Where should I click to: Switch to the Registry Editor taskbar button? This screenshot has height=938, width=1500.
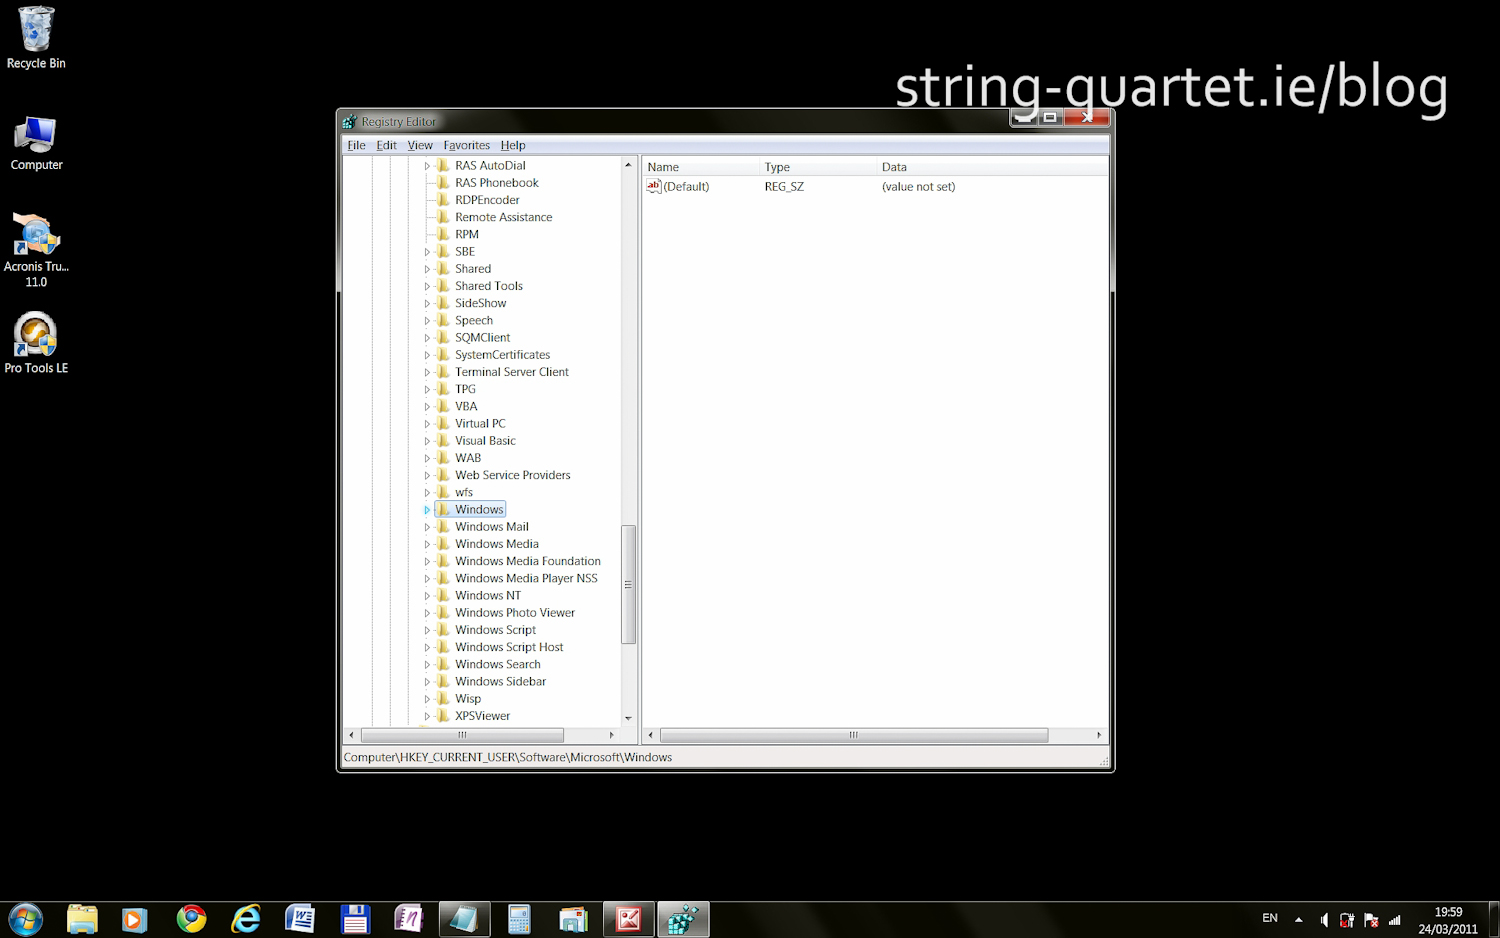[x=683, y=919]
